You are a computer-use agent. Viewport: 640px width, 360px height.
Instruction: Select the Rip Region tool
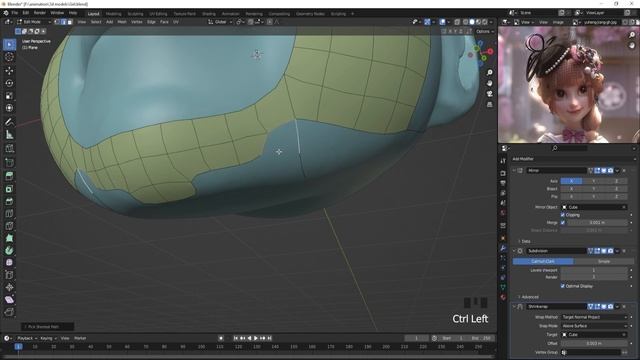click(x=9, y=312)
